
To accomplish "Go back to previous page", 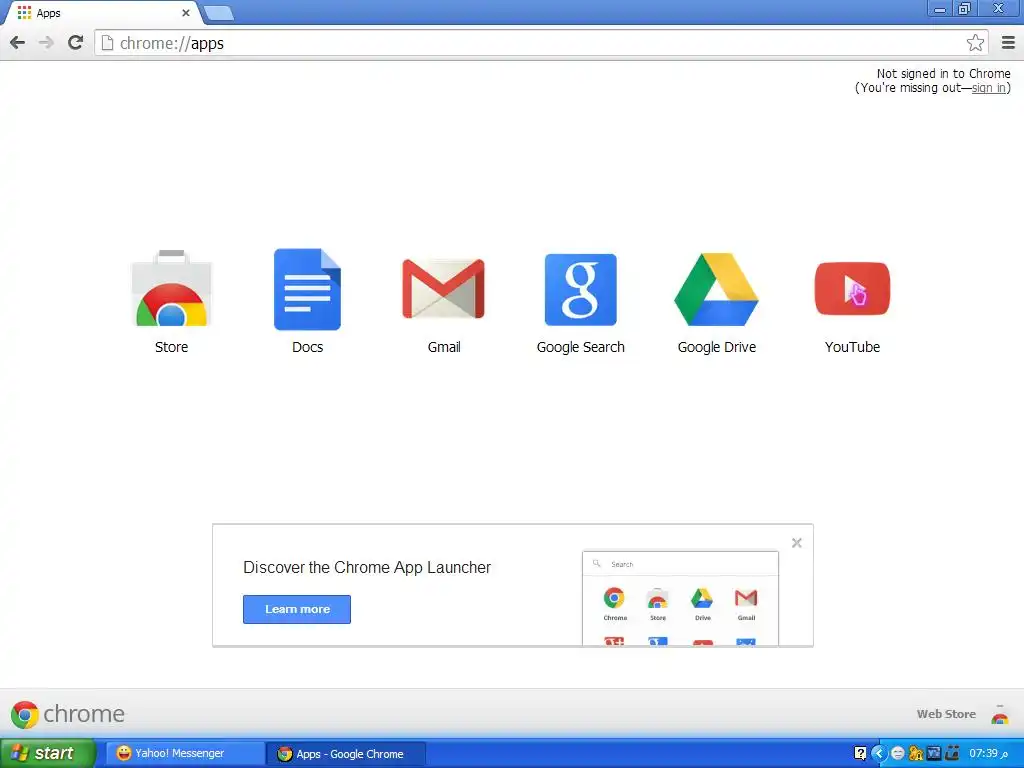I will point(18,43).
